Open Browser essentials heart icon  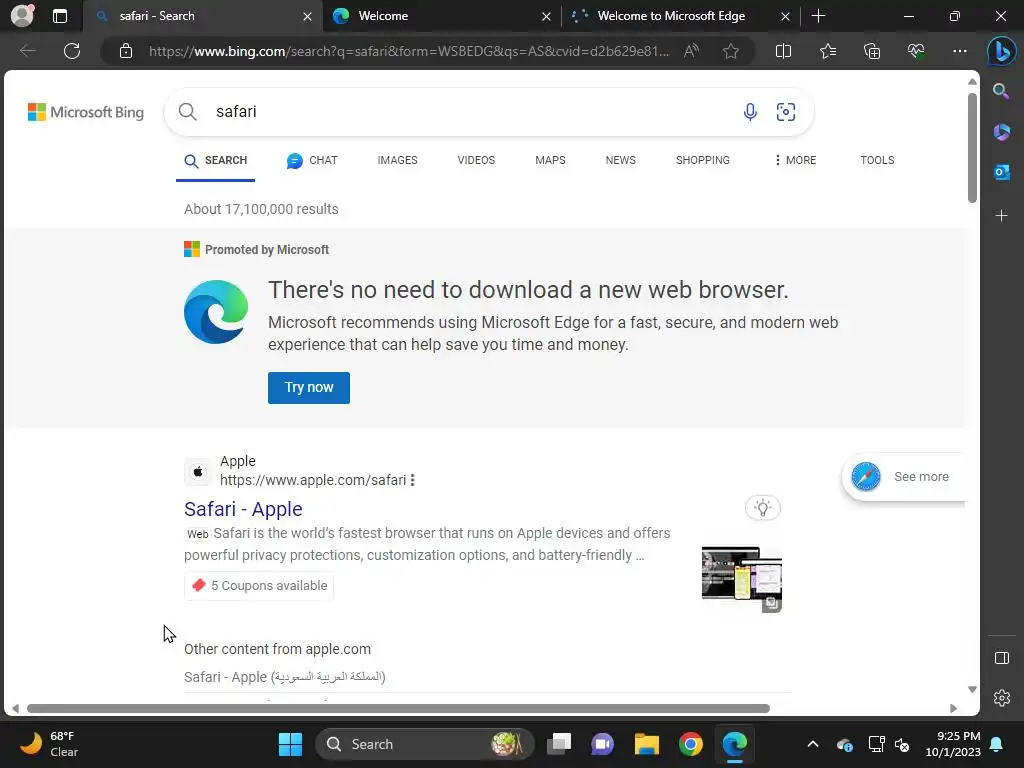916,51
